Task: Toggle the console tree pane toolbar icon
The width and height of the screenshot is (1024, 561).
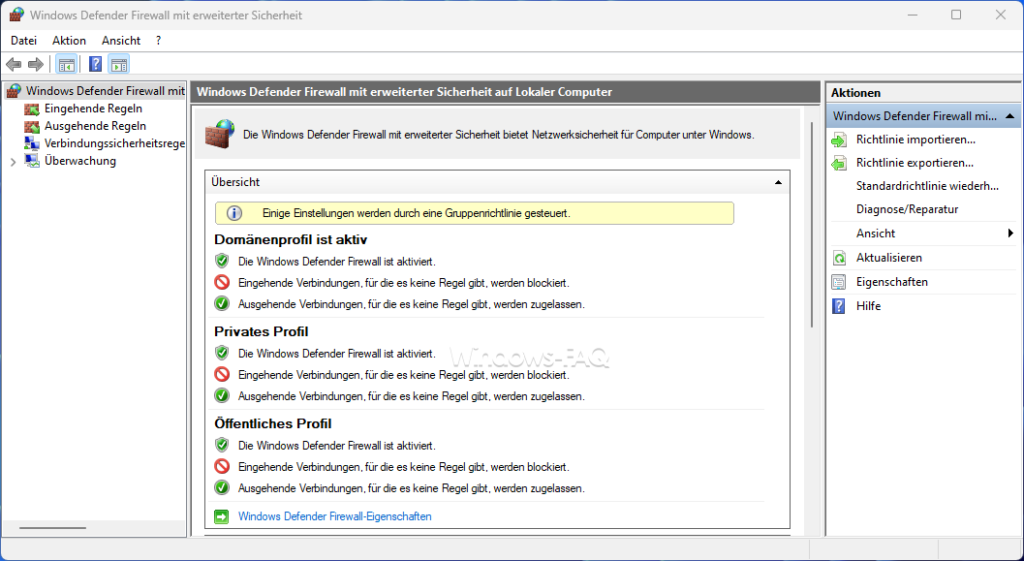Action: tap(66, 64)
